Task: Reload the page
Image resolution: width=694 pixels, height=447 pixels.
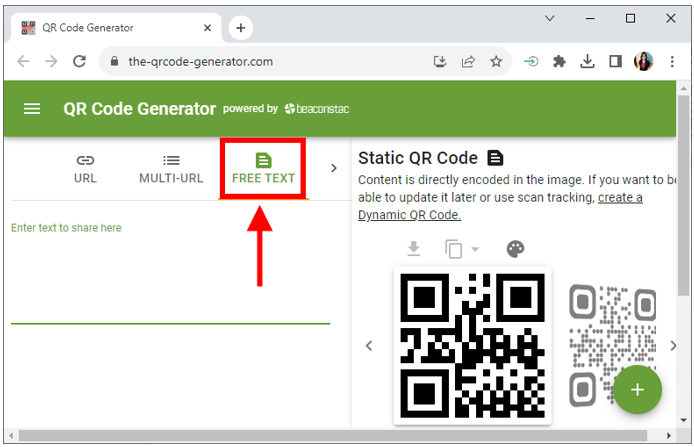Action: pyautogui.click(x=80, y=61)
